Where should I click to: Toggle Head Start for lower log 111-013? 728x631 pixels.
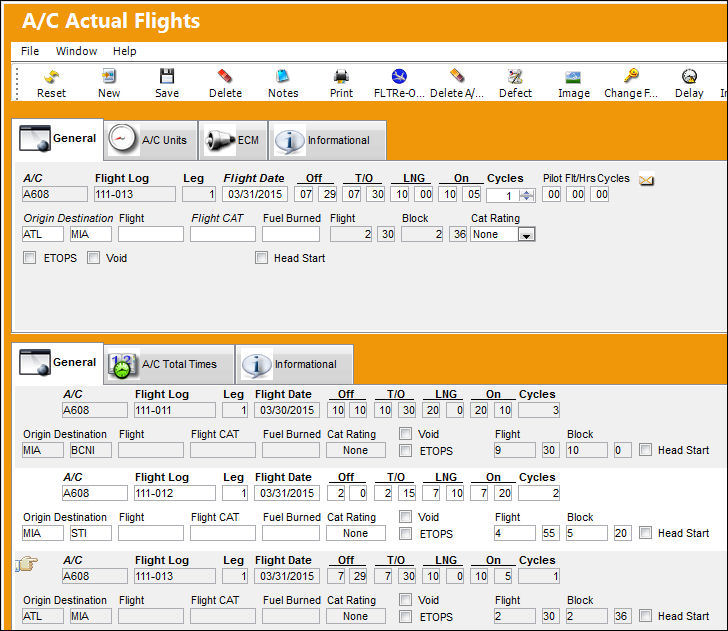[x=645, y=616]
